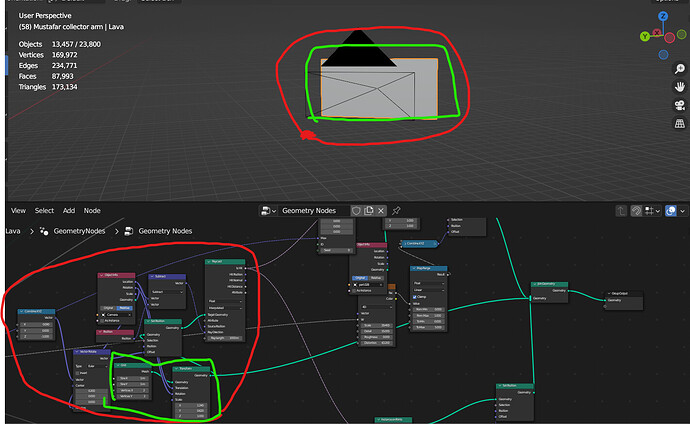Enable As Instance in right Object Info
Image resolution: width=690 pixels, height=424 pixels.
click(x=355, y=291)
